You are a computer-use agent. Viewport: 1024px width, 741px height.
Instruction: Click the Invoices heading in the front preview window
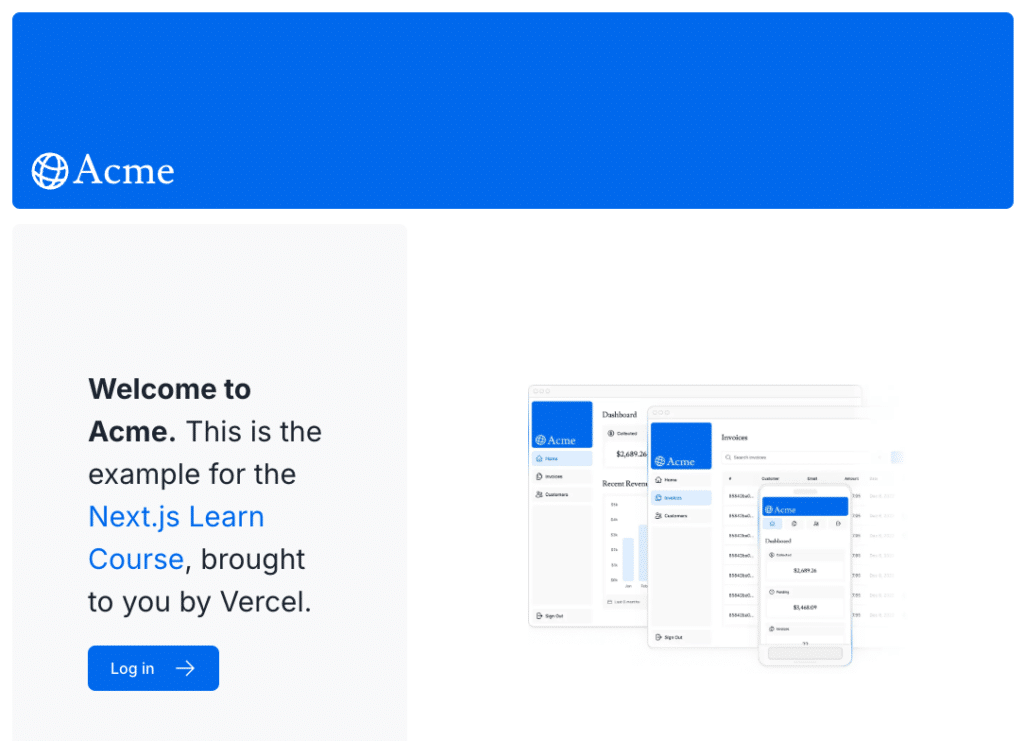[x=735, y=437]
